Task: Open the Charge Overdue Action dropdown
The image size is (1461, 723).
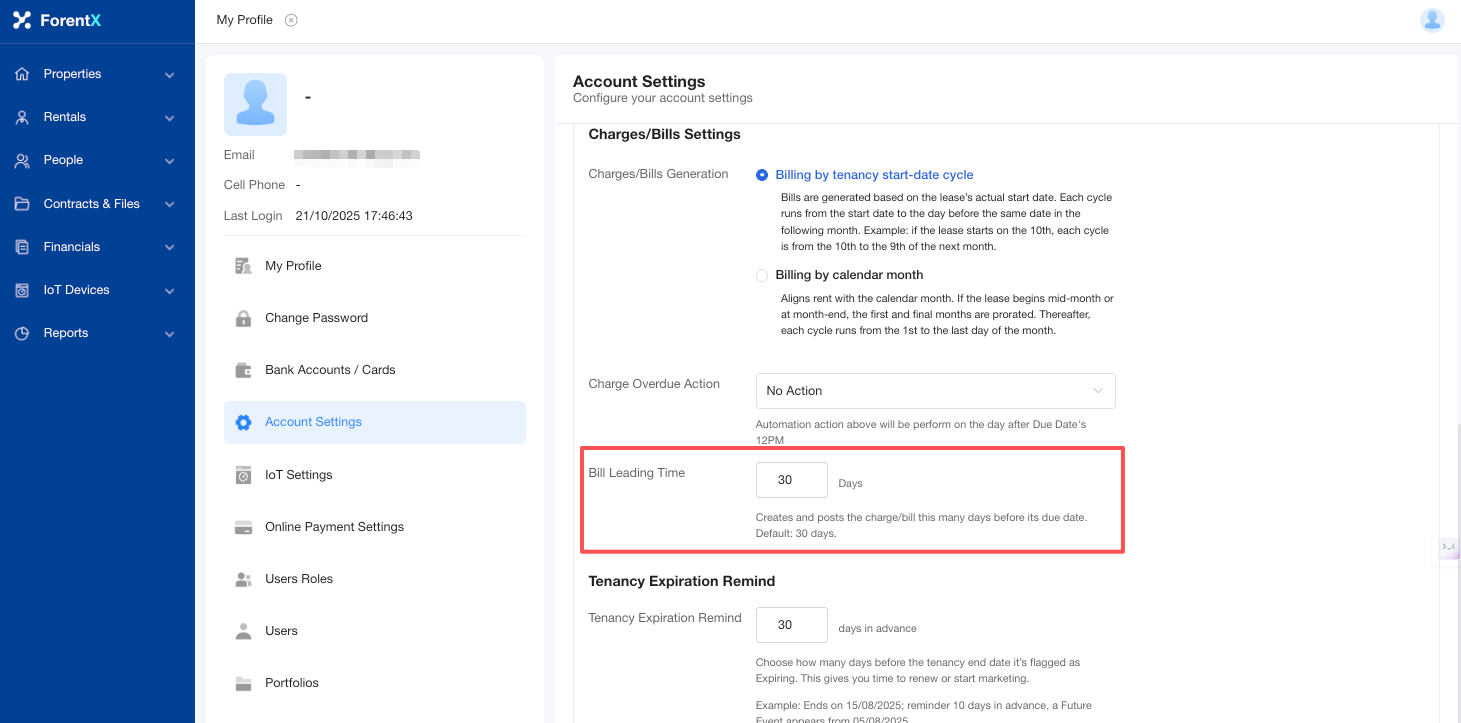Action: pos(935,391)
